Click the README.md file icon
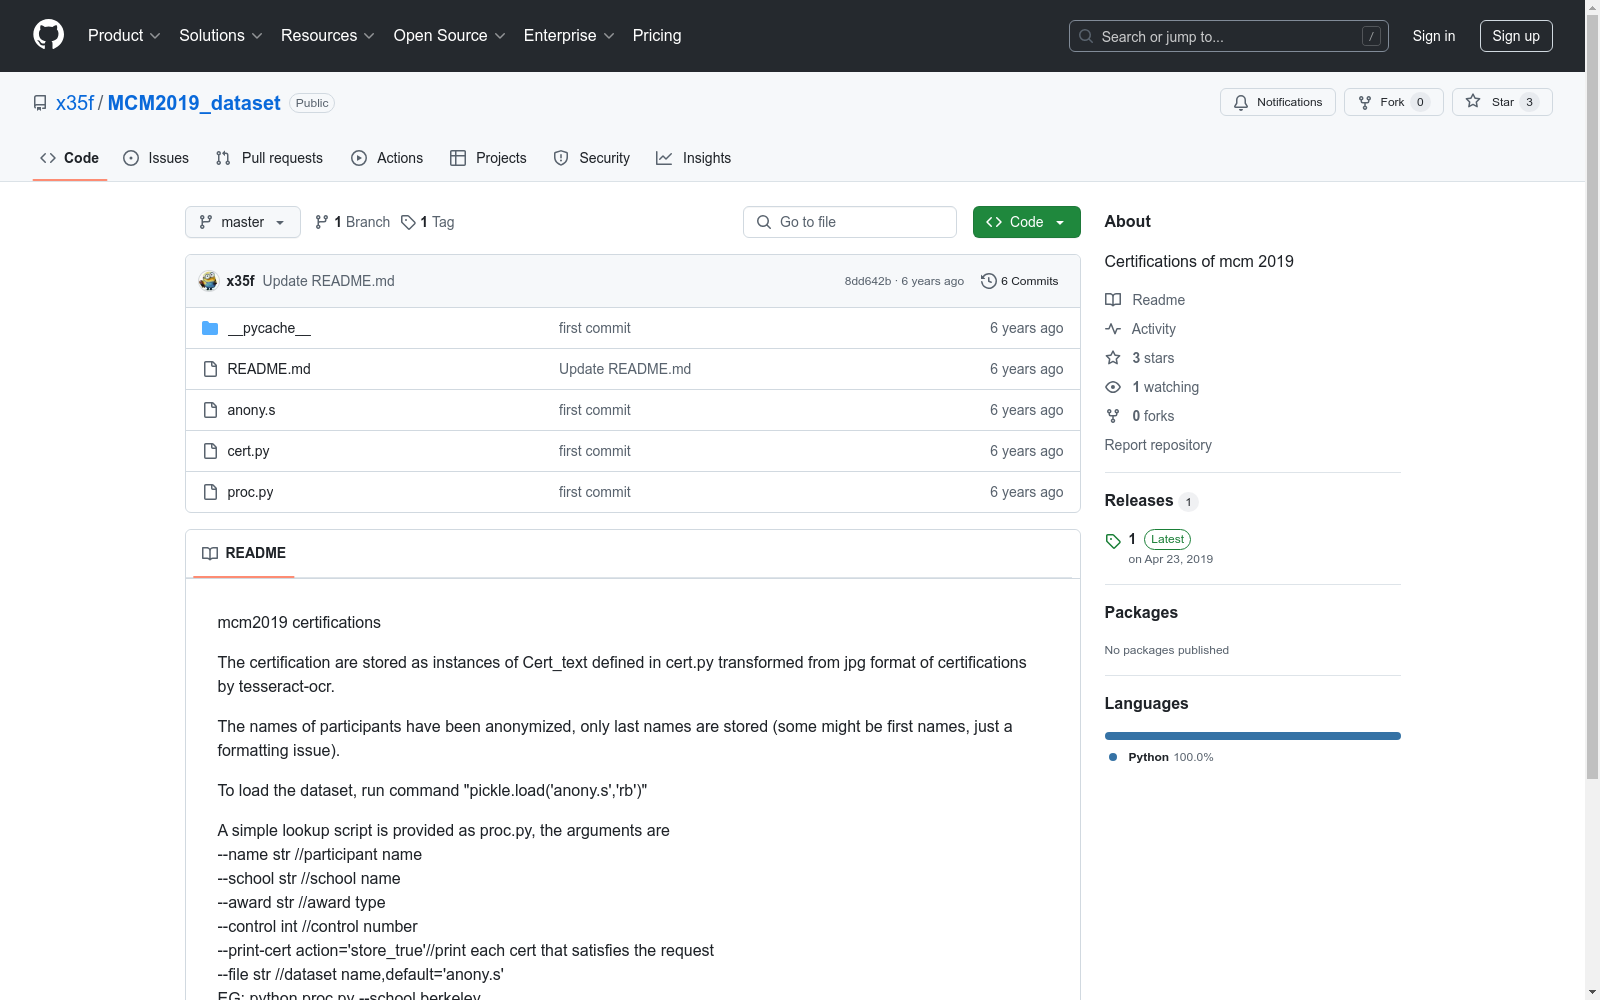Screen dimensions: 1600x1000 point(210,369)
